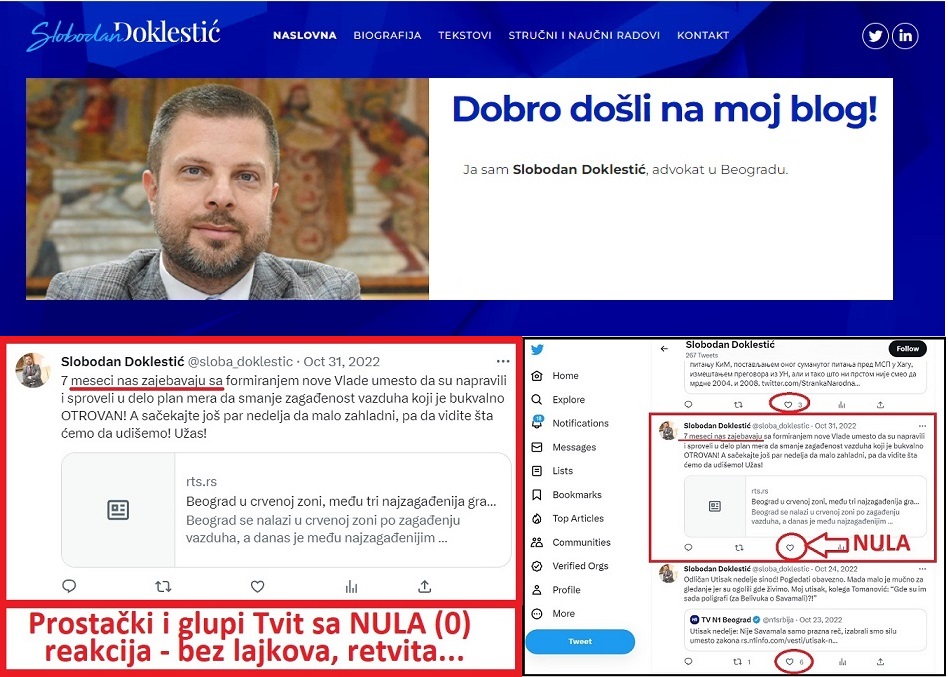Open the three-dot menu on the highlighted tweet
This screenshot has width=948, height=677.
tap(923, 426)
